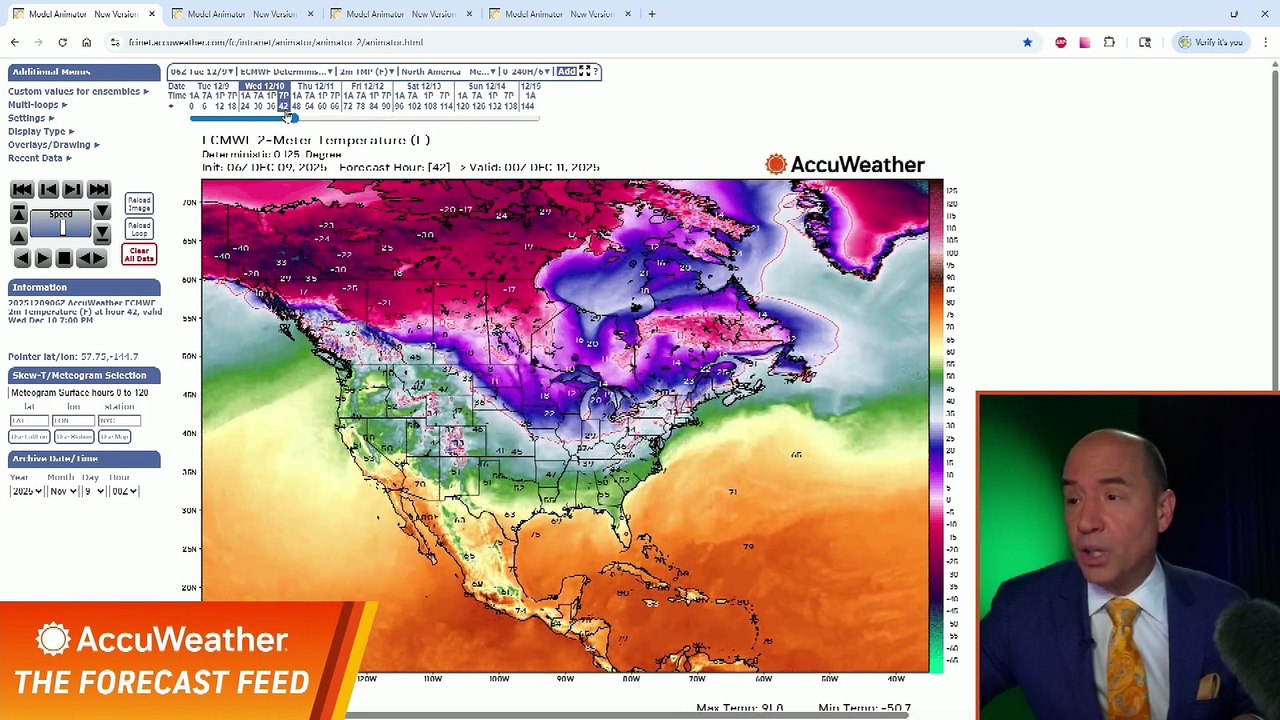Open the ECMWF Deterministic model dropdown
1280x720 pixels.
point(287,72)
